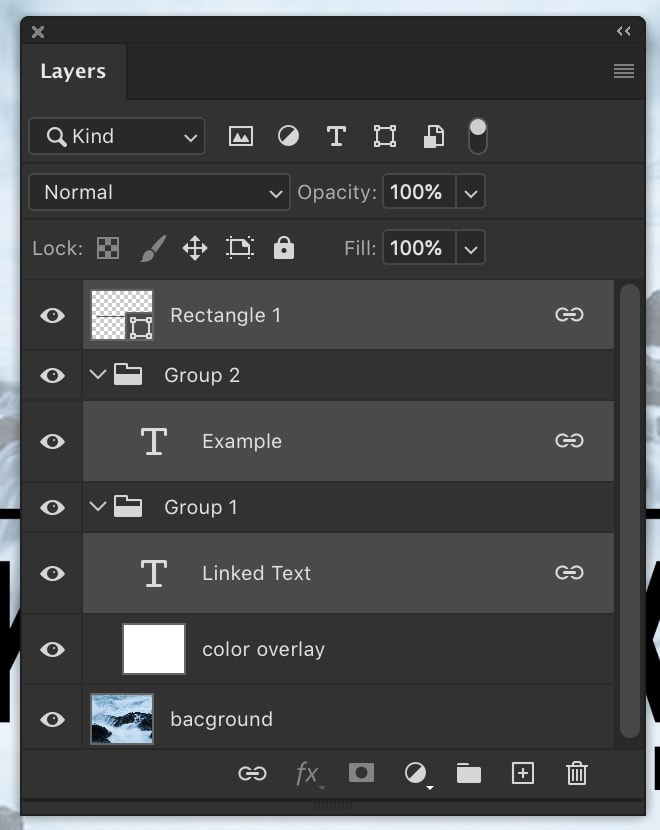Viewport: 660px width, 830px height.
Task: Open the Normal blend mode dropdown
Action: pyautogui.click(x=159, y=193)
